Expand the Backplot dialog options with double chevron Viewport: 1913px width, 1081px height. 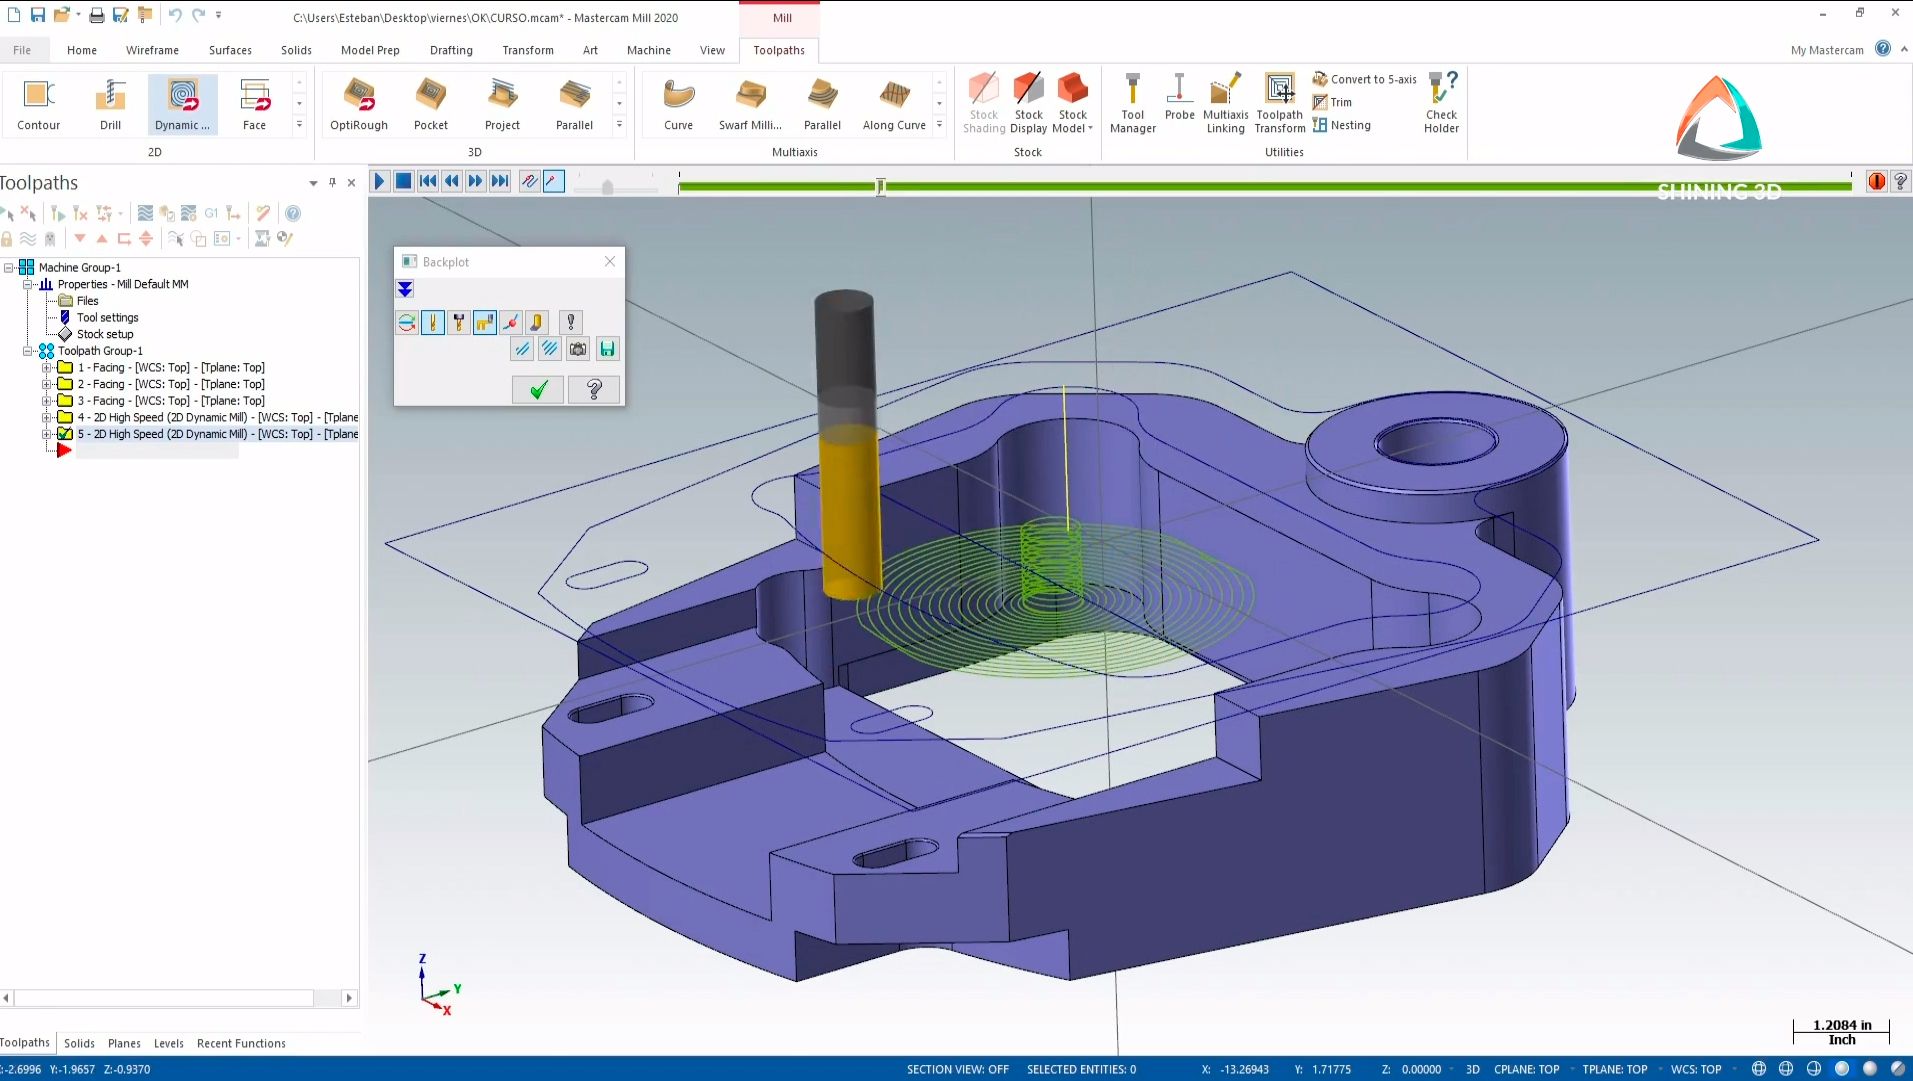[405, 289]
